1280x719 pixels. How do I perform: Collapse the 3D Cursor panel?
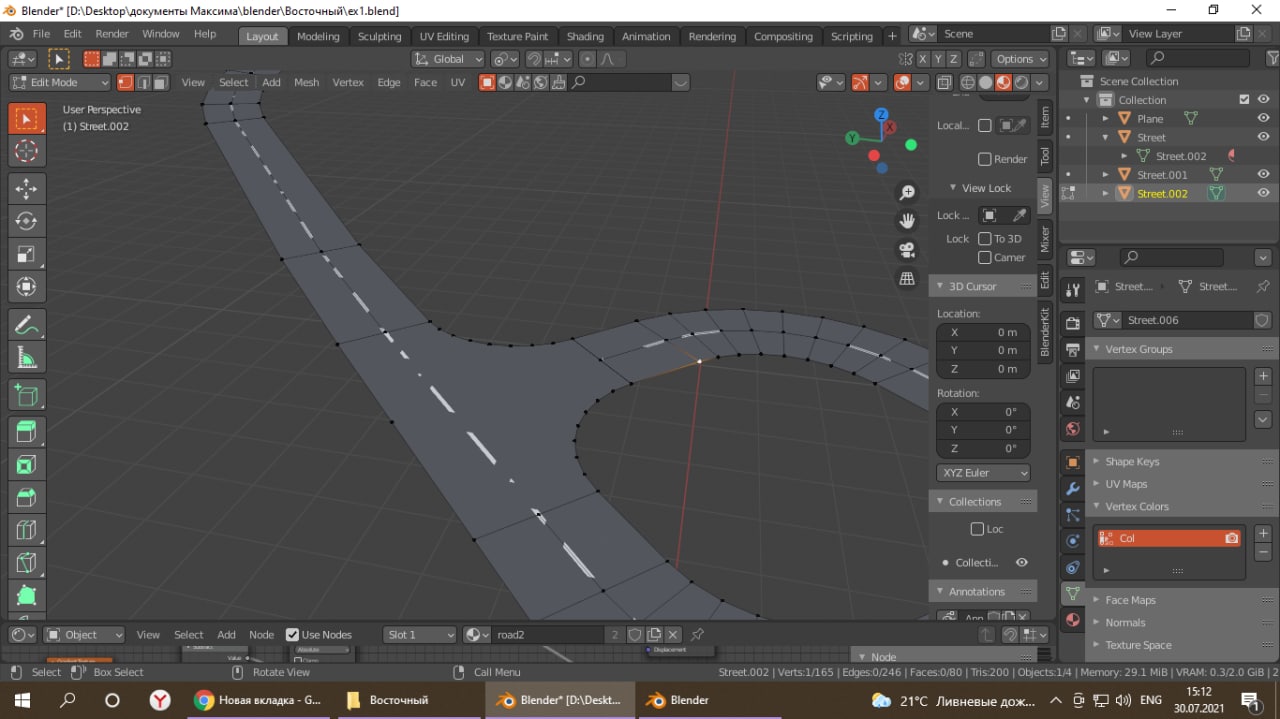tap(972, 286)
